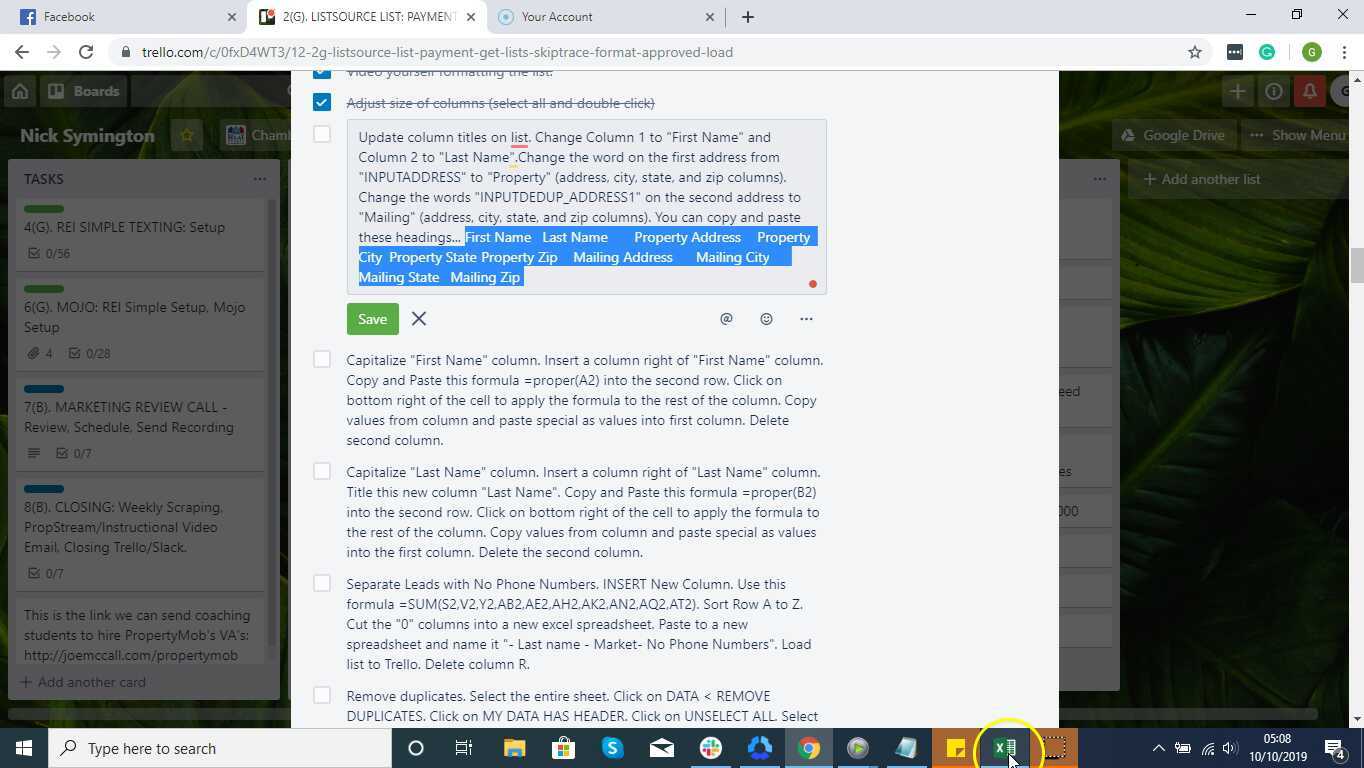Save the checklist item edit
The width and height of the screenshot is (1364, 768).
tap(372, 319)
